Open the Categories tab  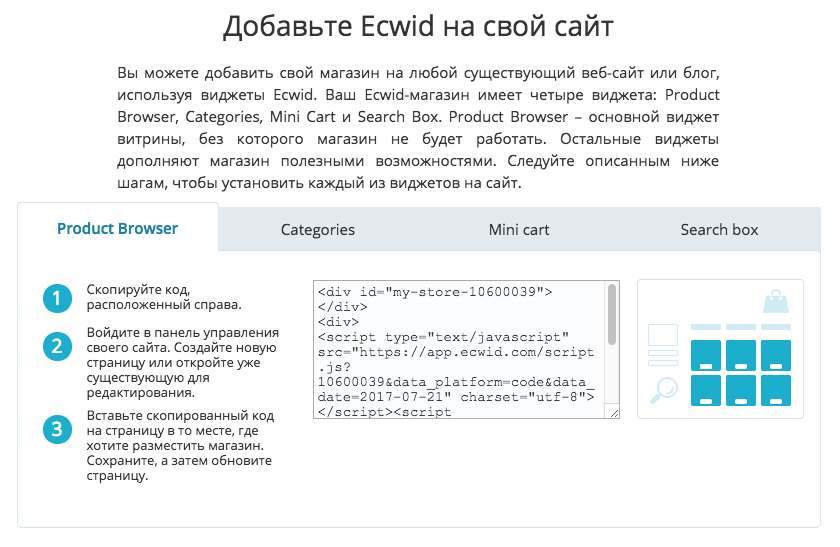(318, 230)
